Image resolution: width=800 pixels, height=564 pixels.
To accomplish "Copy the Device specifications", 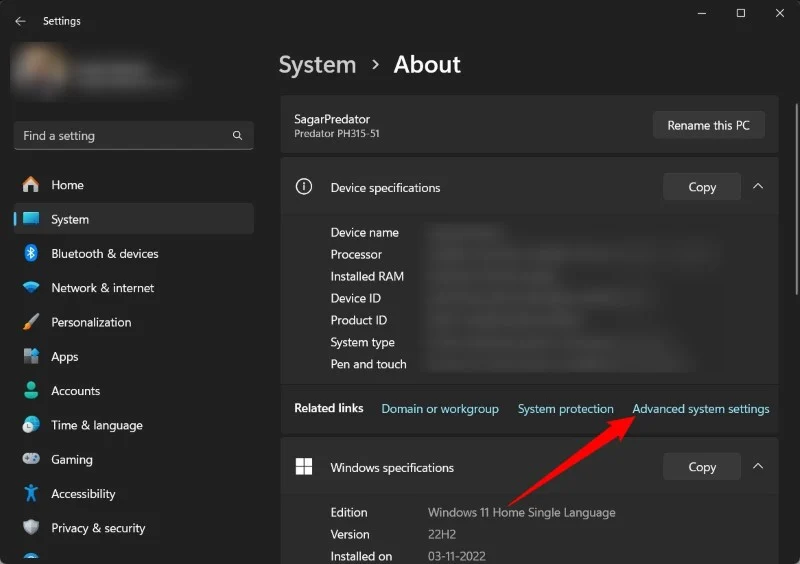I will point(702,187).
